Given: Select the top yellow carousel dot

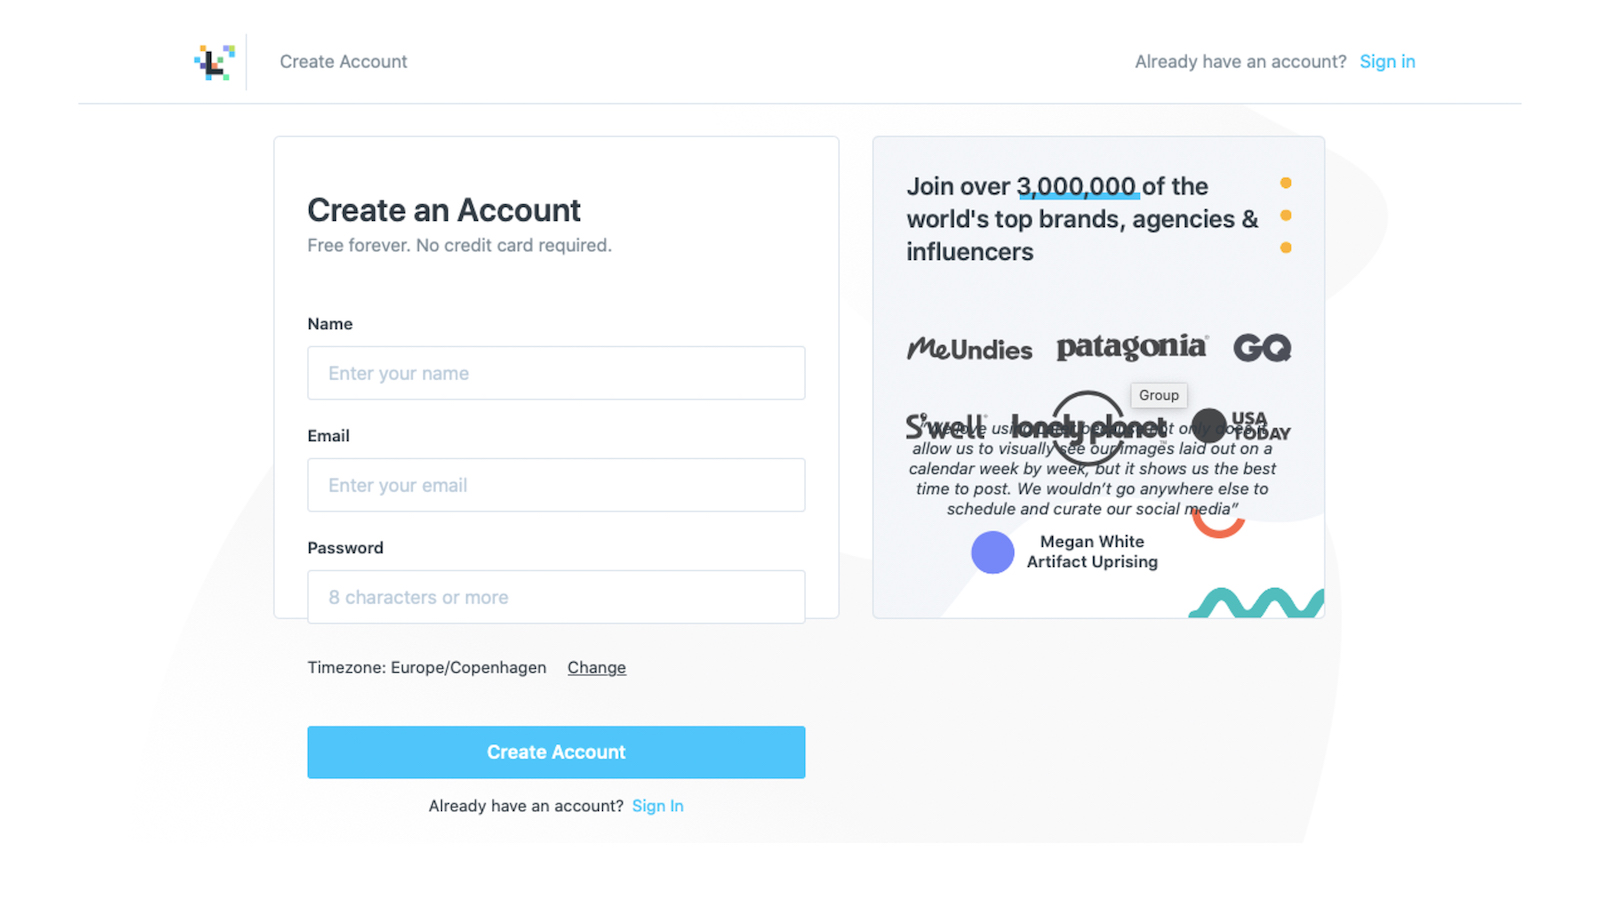Looking at the screenshot, I should (x=1285, y=183).
